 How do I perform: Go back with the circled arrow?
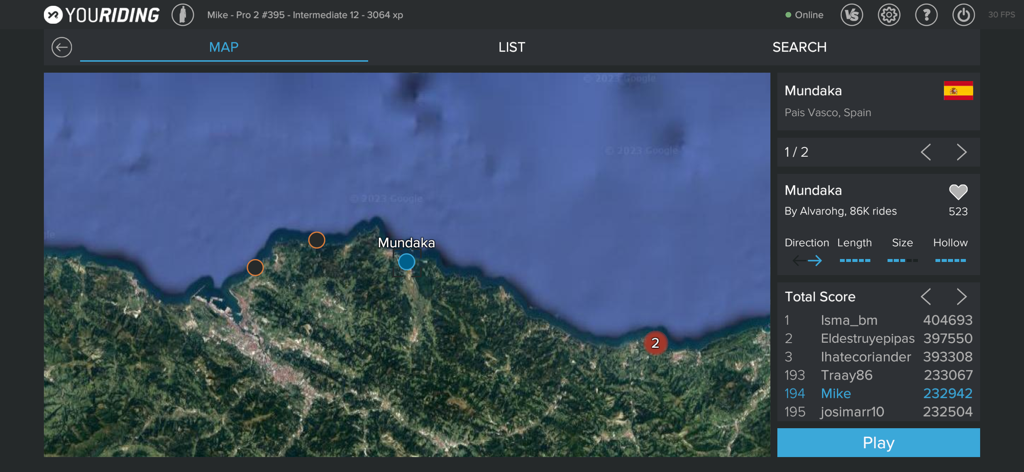61,47
